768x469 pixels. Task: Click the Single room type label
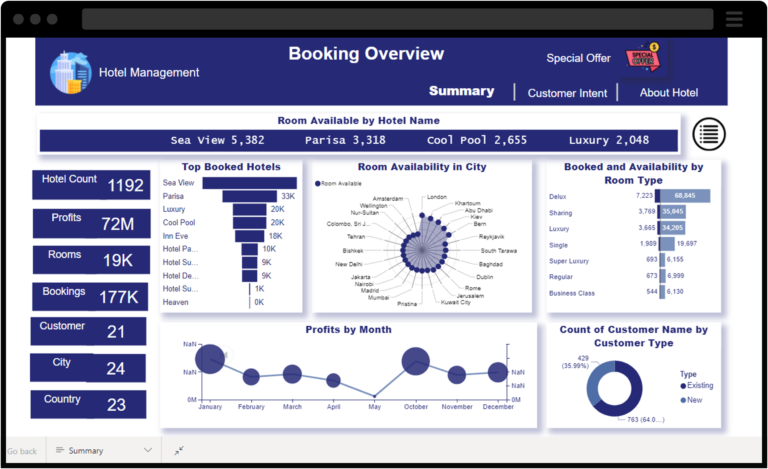click(558, 245)
